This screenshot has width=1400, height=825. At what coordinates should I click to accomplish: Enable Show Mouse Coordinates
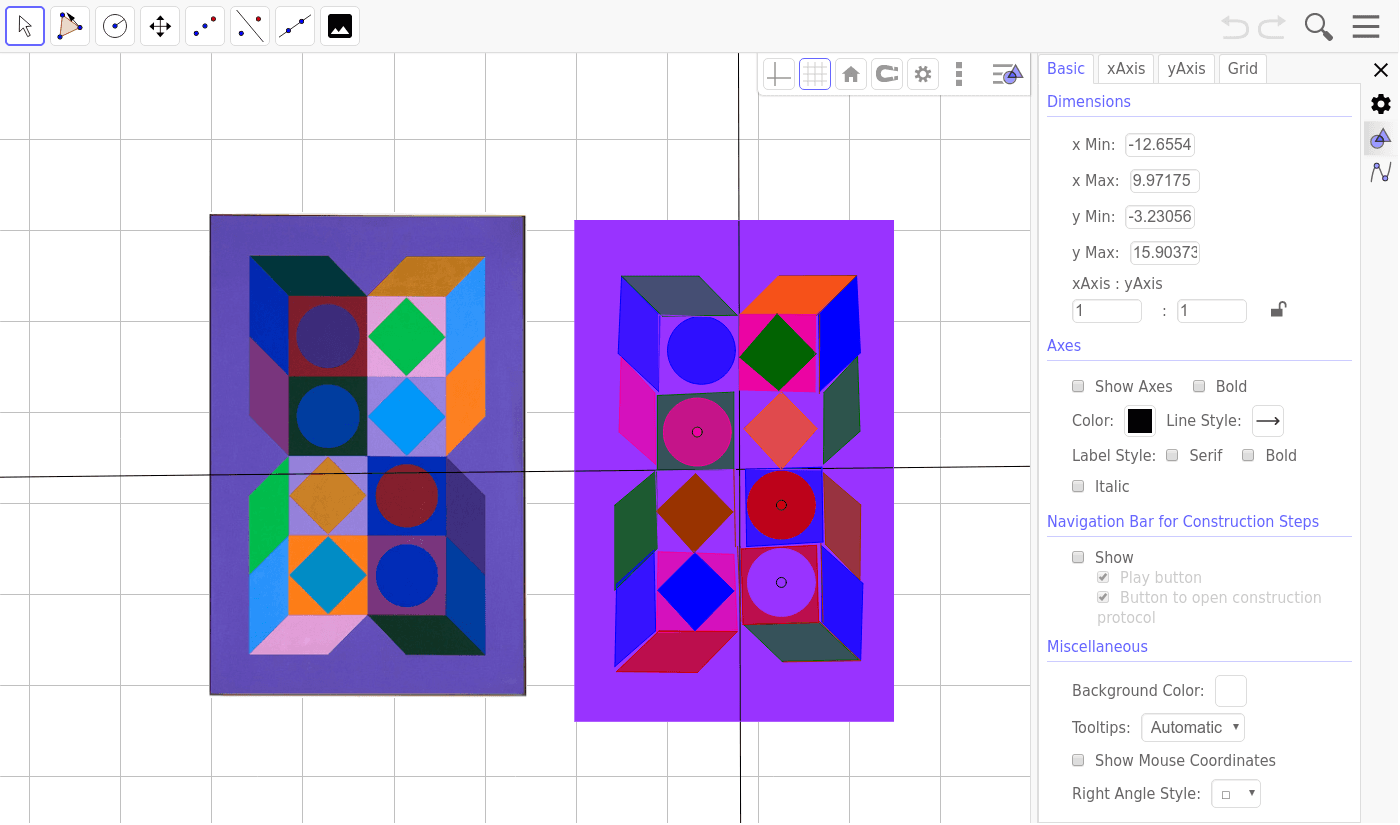point(1078,760)
